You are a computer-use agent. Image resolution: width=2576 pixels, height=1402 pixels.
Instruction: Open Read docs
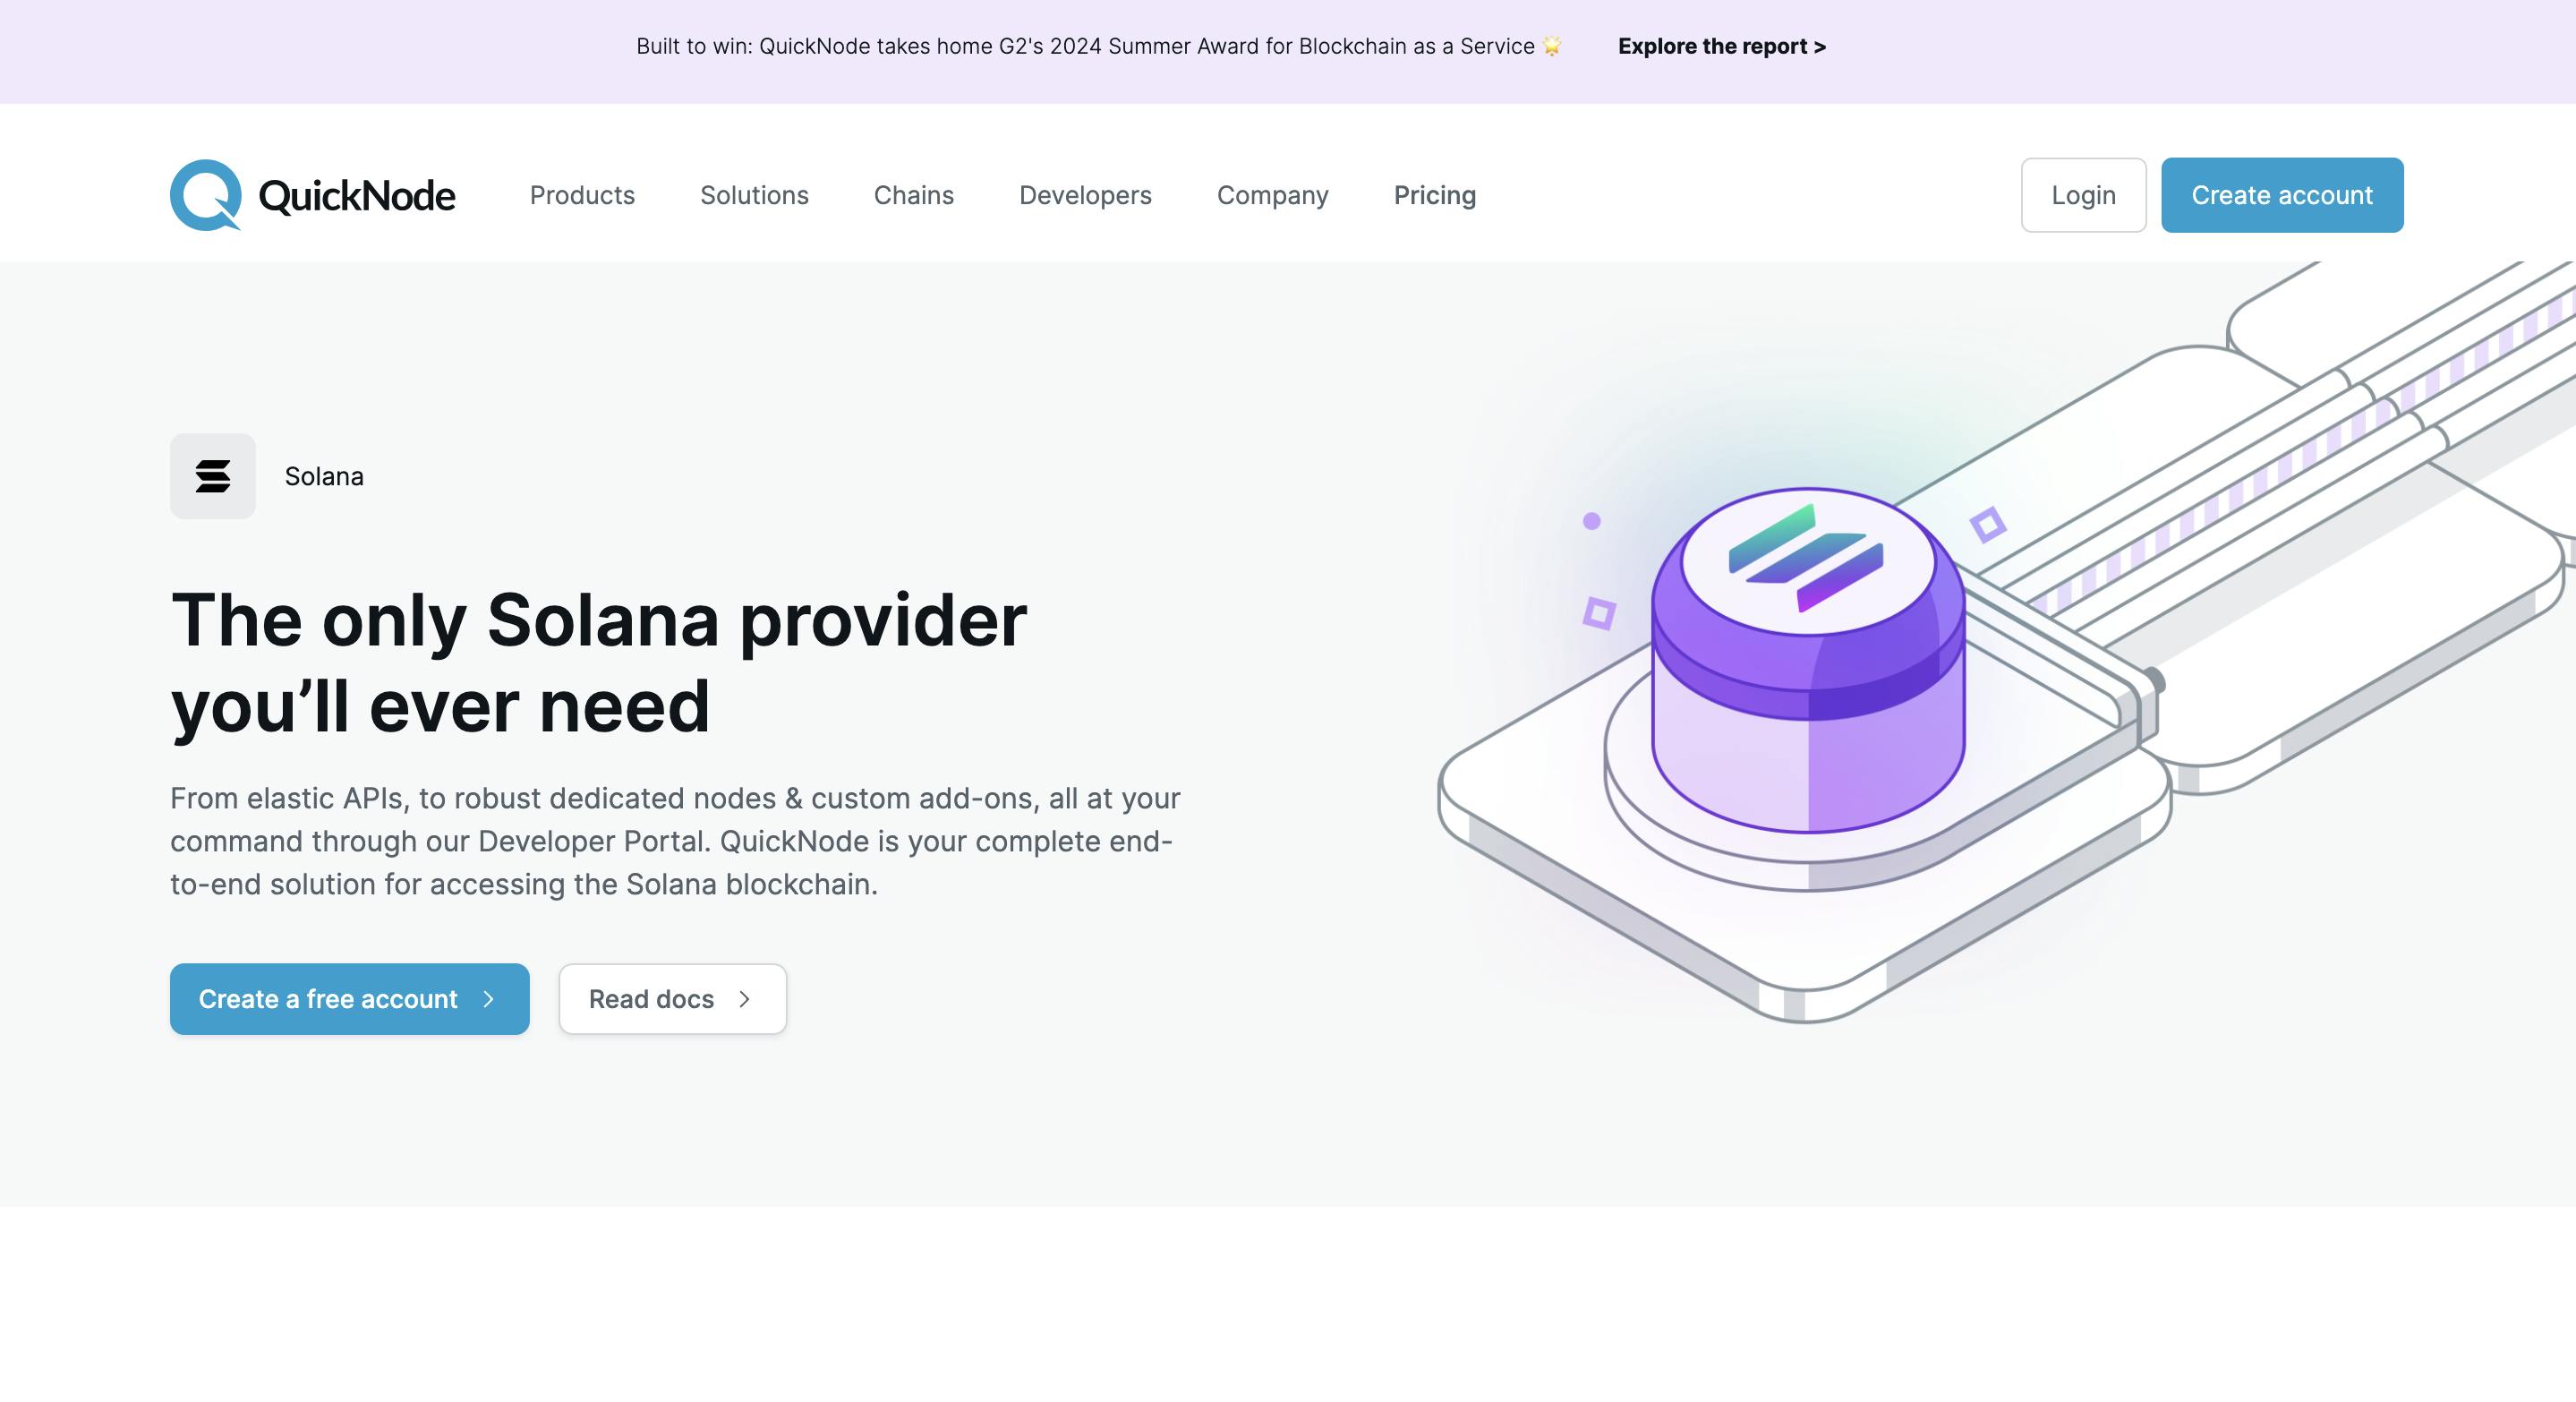point(672,999)
